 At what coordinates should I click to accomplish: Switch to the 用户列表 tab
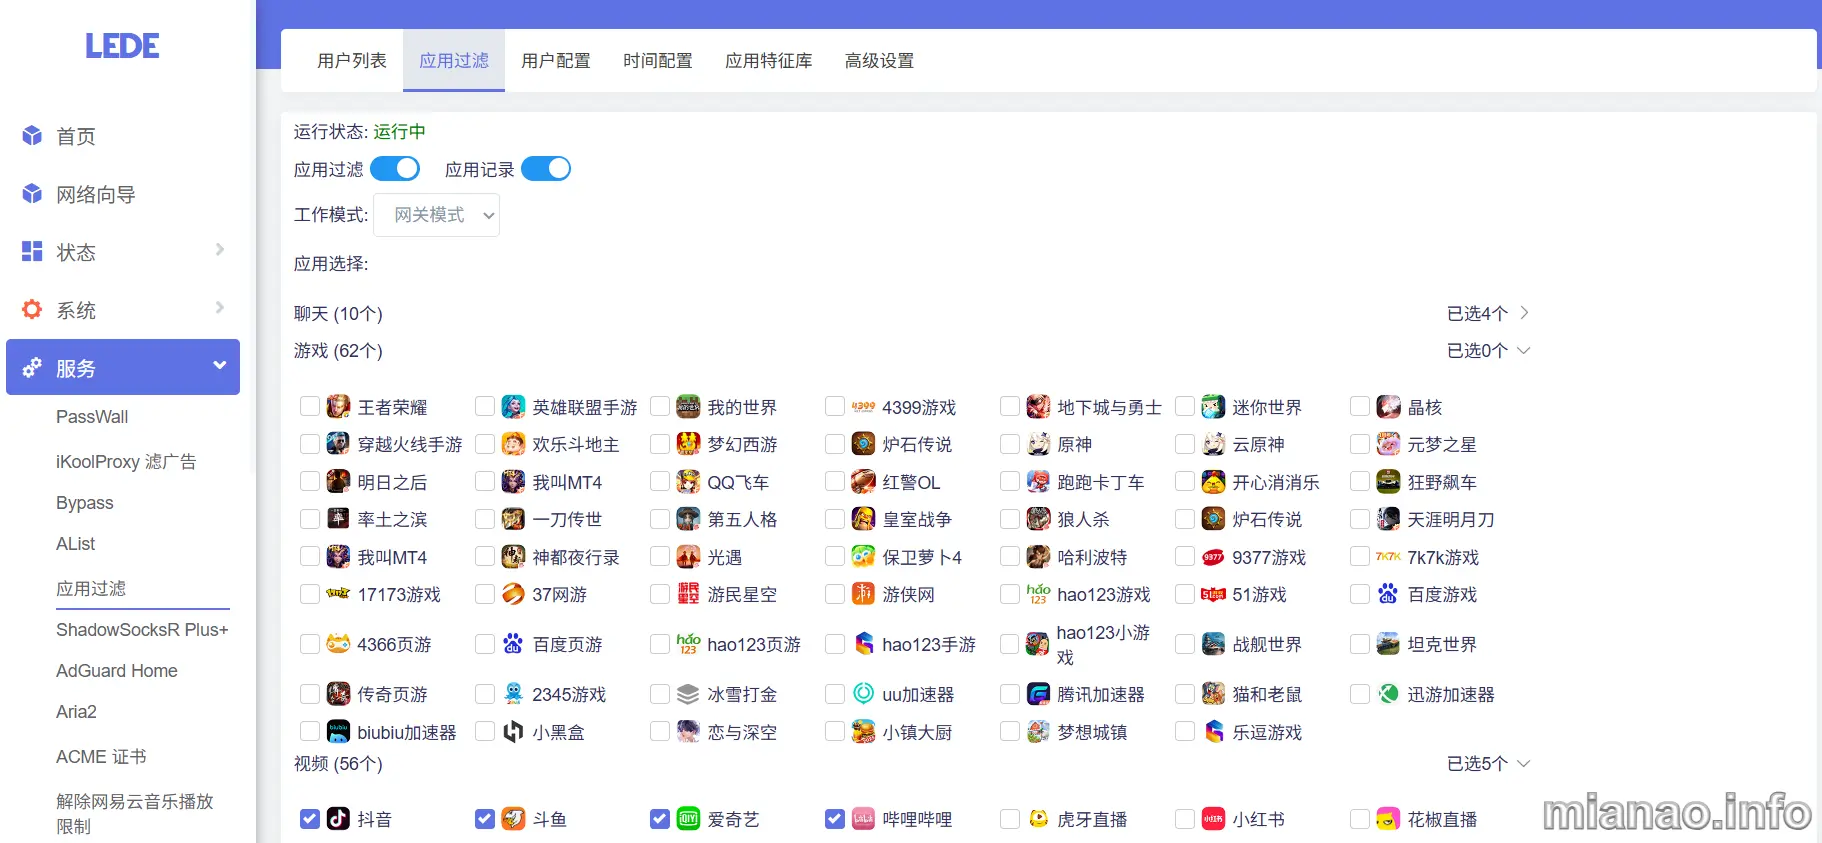coord(352,61)
